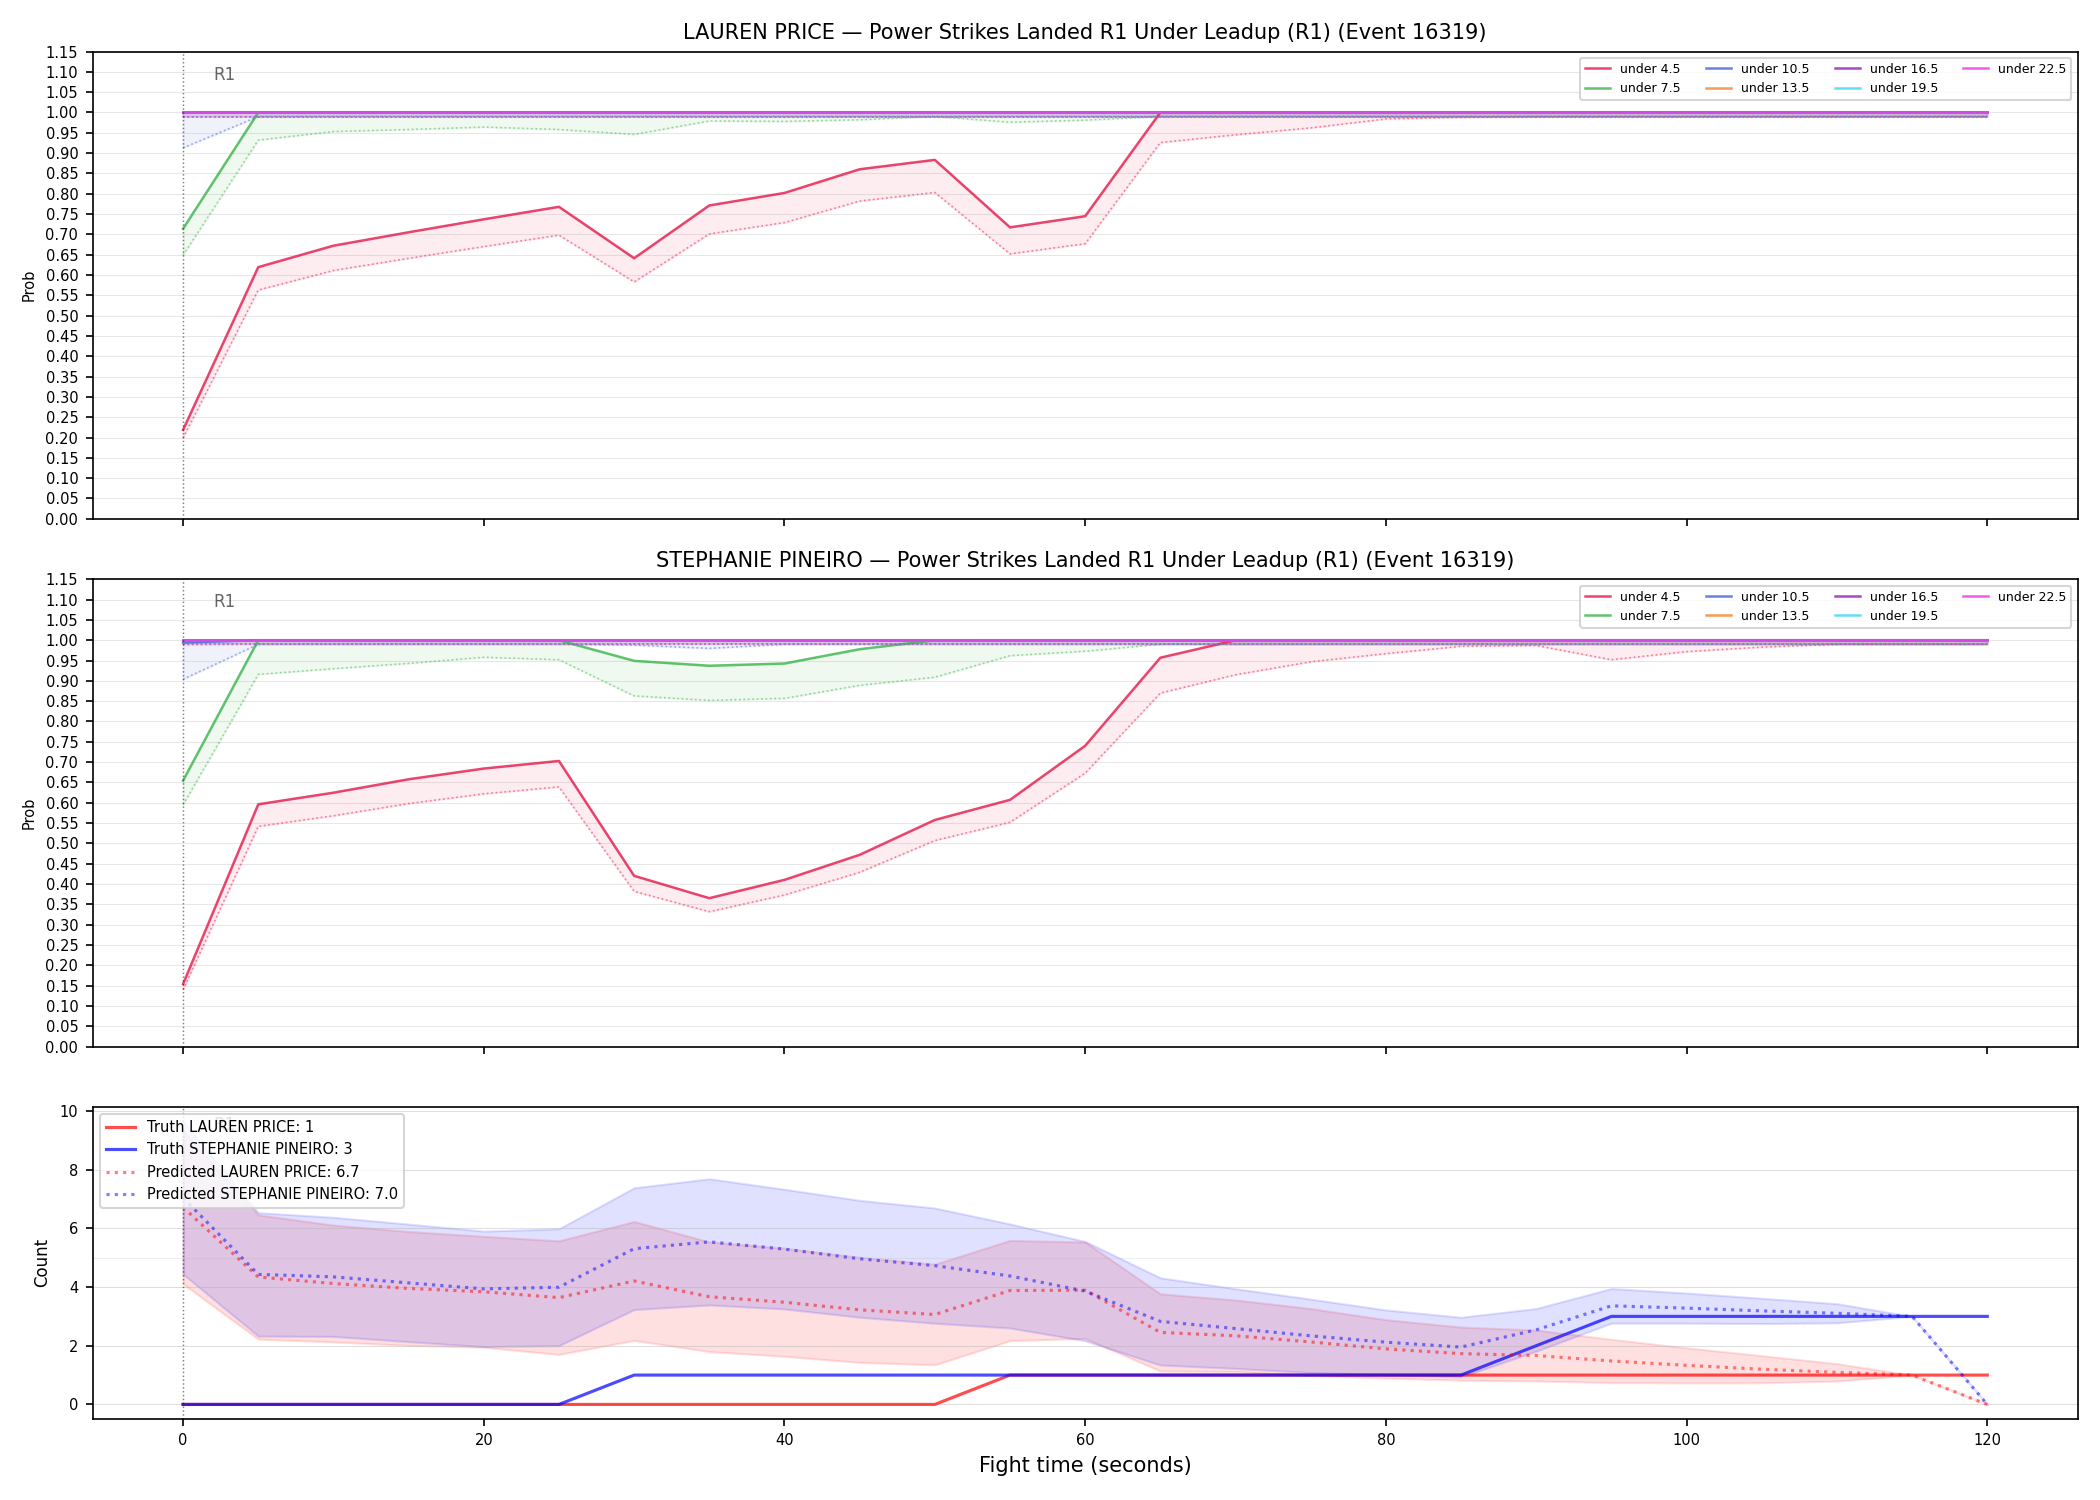The image size is (2100, 1500).
Task: Click 'under 10.5' in LAUREN PRICE chart legend
Action: 1758,69
